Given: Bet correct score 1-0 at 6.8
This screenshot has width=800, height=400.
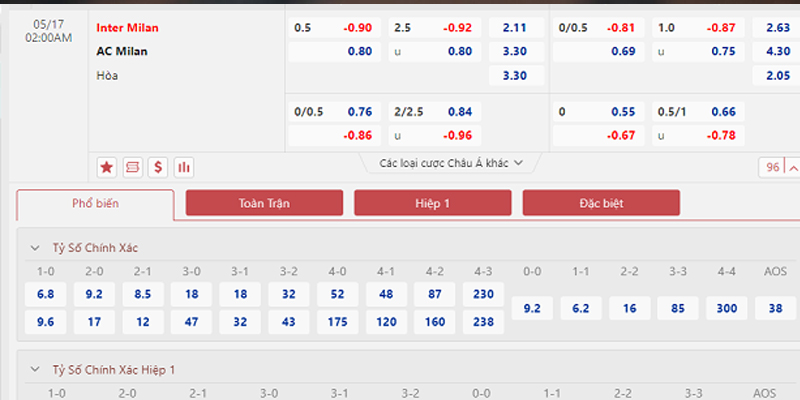Looking at the screenshot, I should (45, 294).
